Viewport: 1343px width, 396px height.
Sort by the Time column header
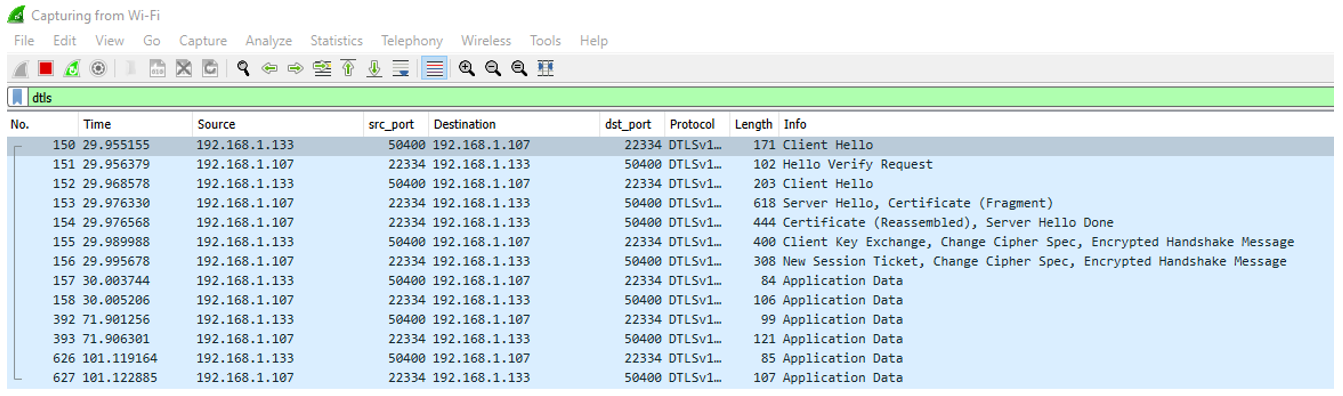click(136, 125)
